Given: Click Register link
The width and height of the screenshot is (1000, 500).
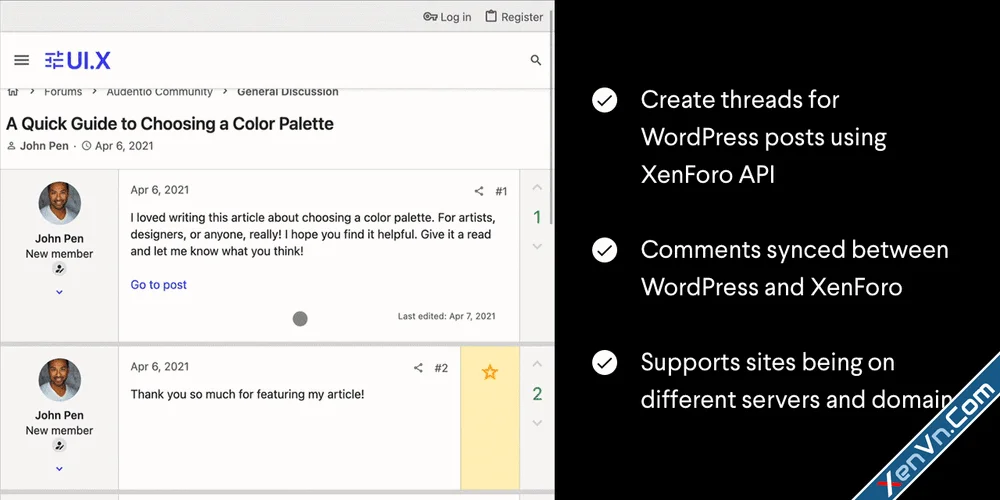Looking at the screenshot, I should coord(514,17).
